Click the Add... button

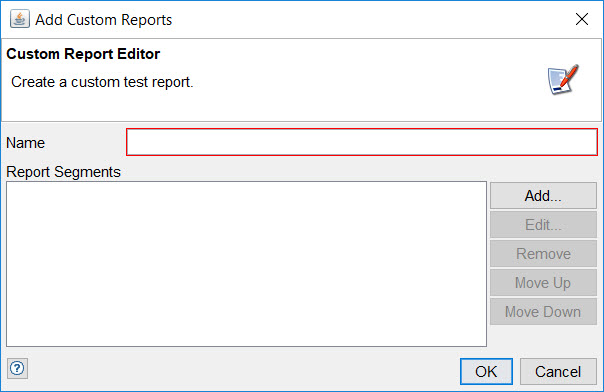coord(543,196)
